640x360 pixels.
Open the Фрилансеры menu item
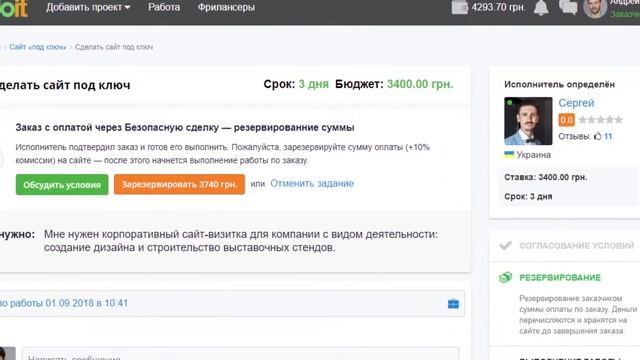tap(226, 7)
